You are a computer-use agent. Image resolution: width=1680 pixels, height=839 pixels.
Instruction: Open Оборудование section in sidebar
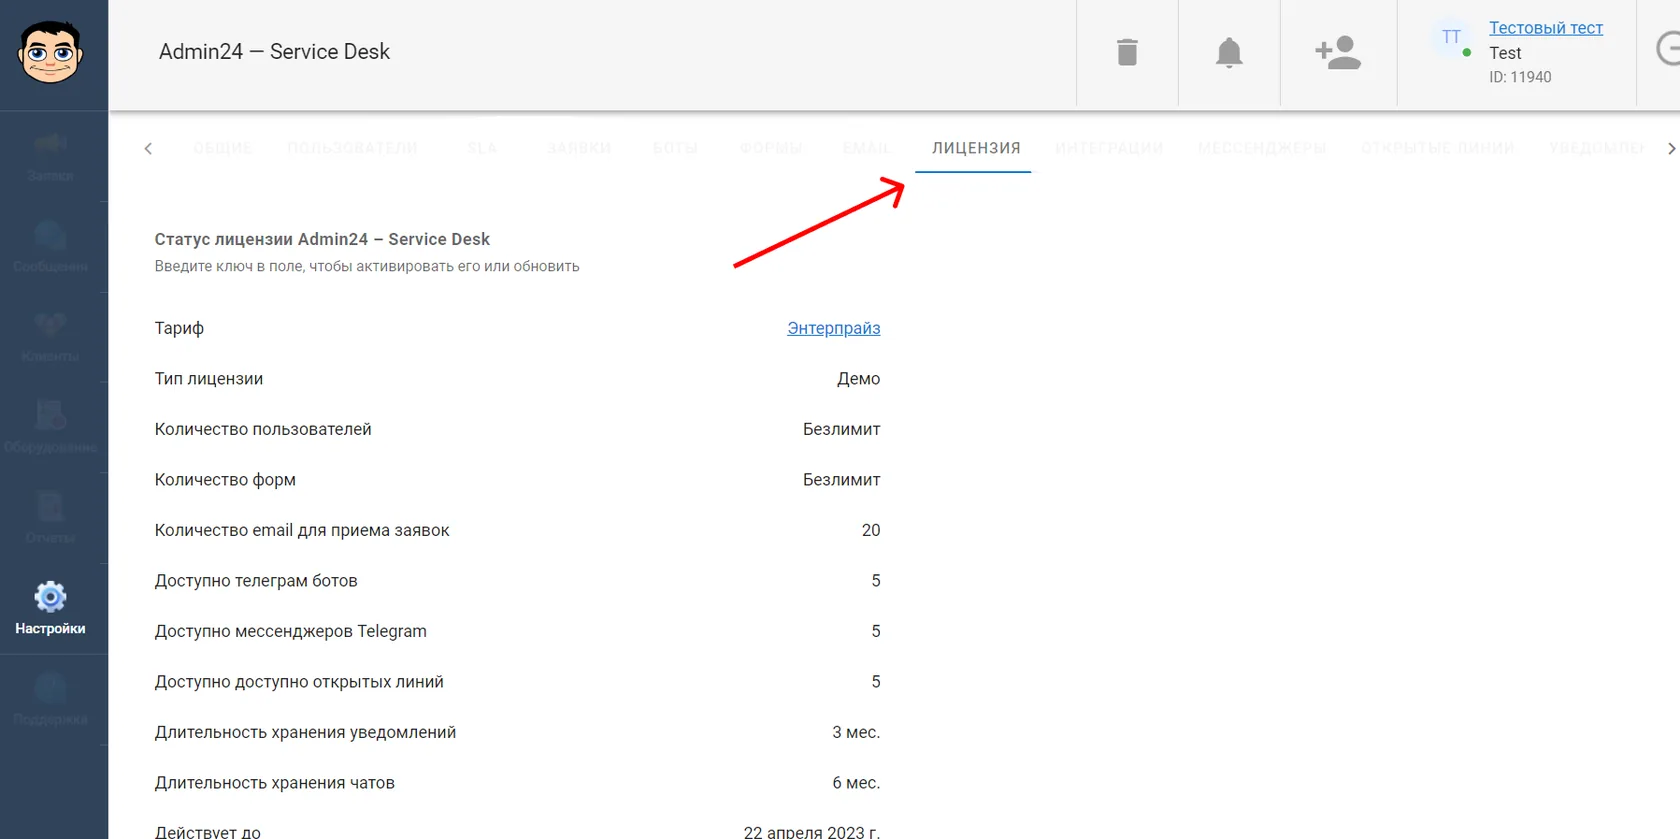pyautogui.click(x=50, y=428)
